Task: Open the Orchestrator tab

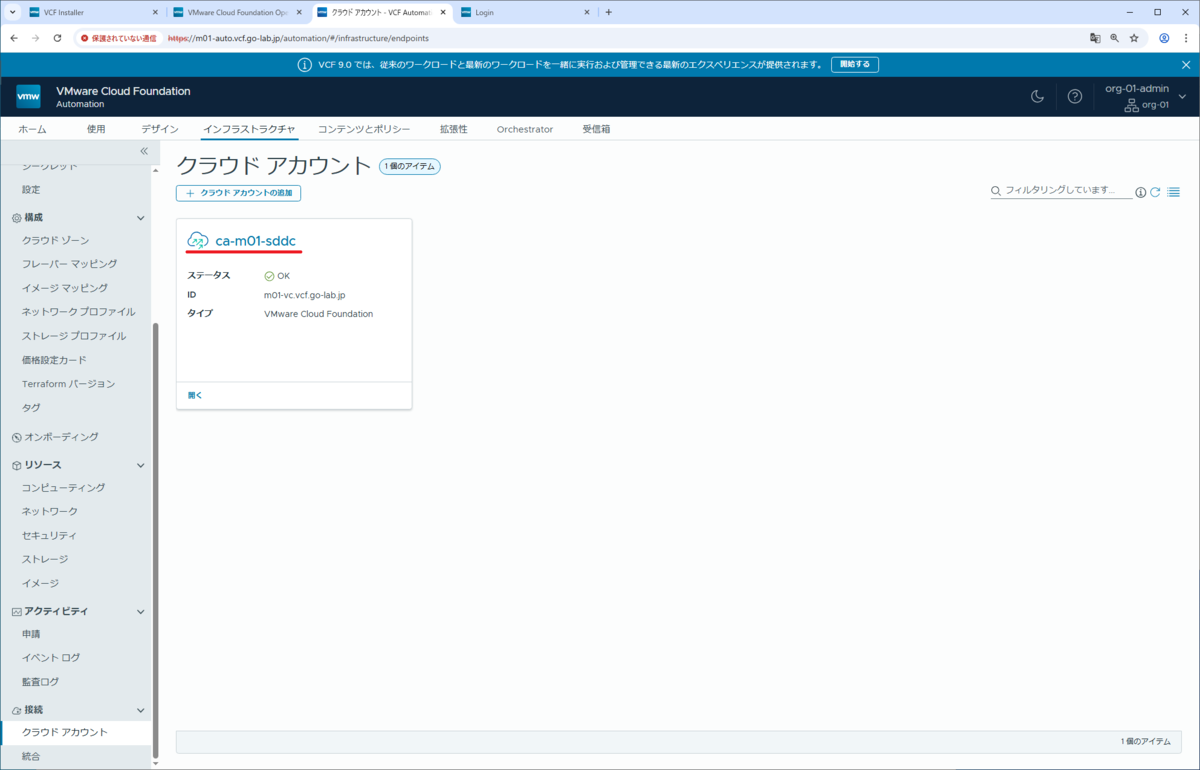Action: pyautogui.click(x=525, y=129)
